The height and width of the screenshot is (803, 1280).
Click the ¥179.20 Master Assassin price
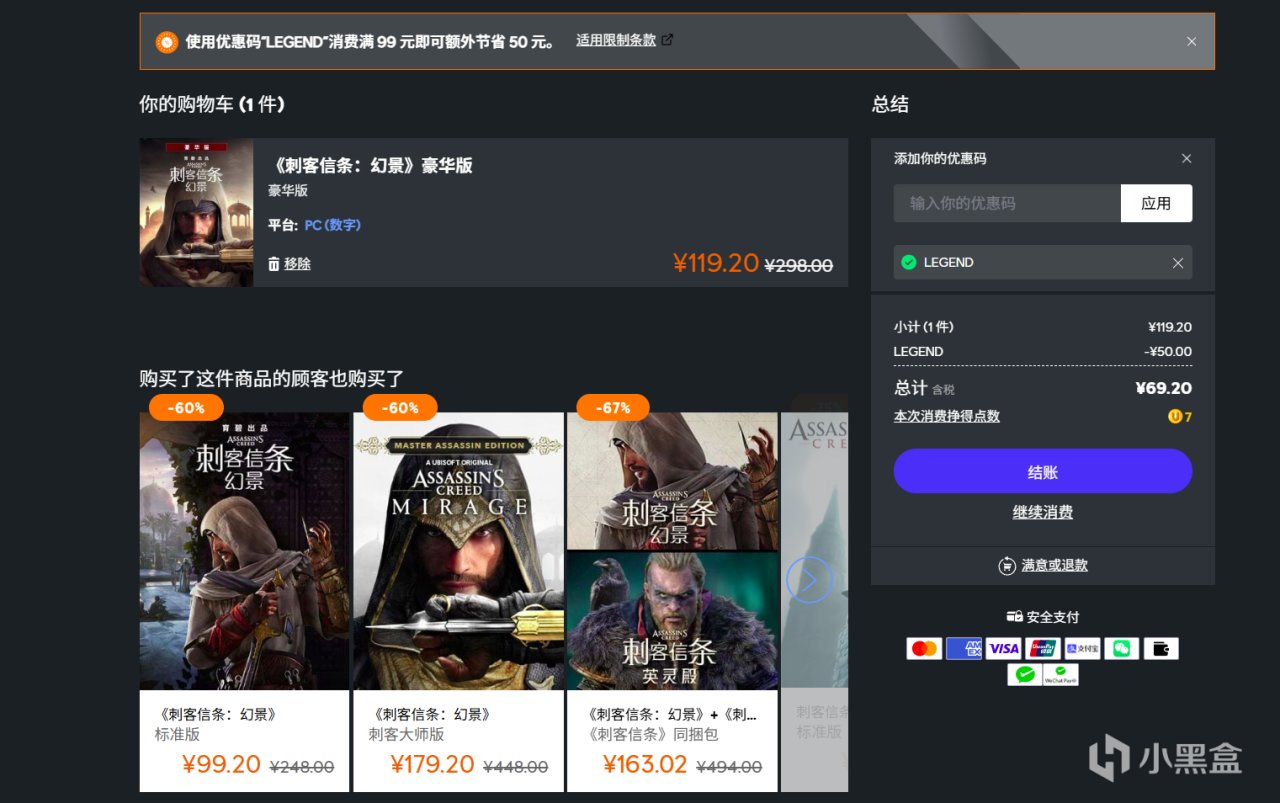(x=432, y=765)
